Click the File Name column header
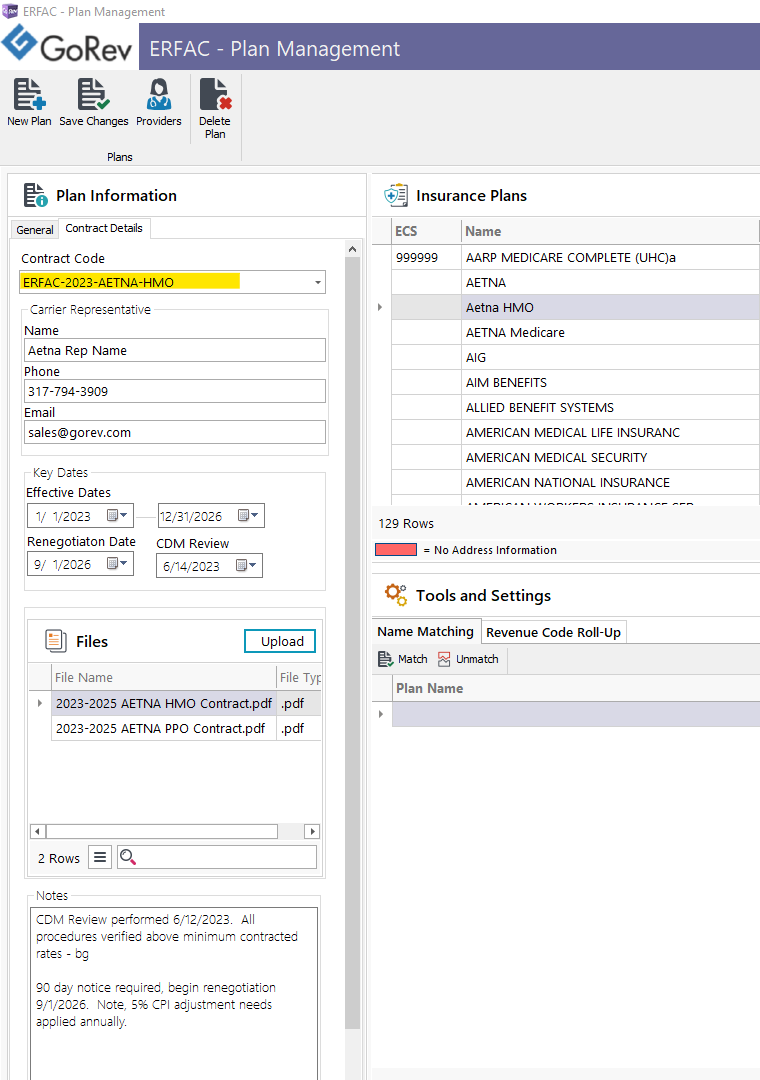 (163, 677)
